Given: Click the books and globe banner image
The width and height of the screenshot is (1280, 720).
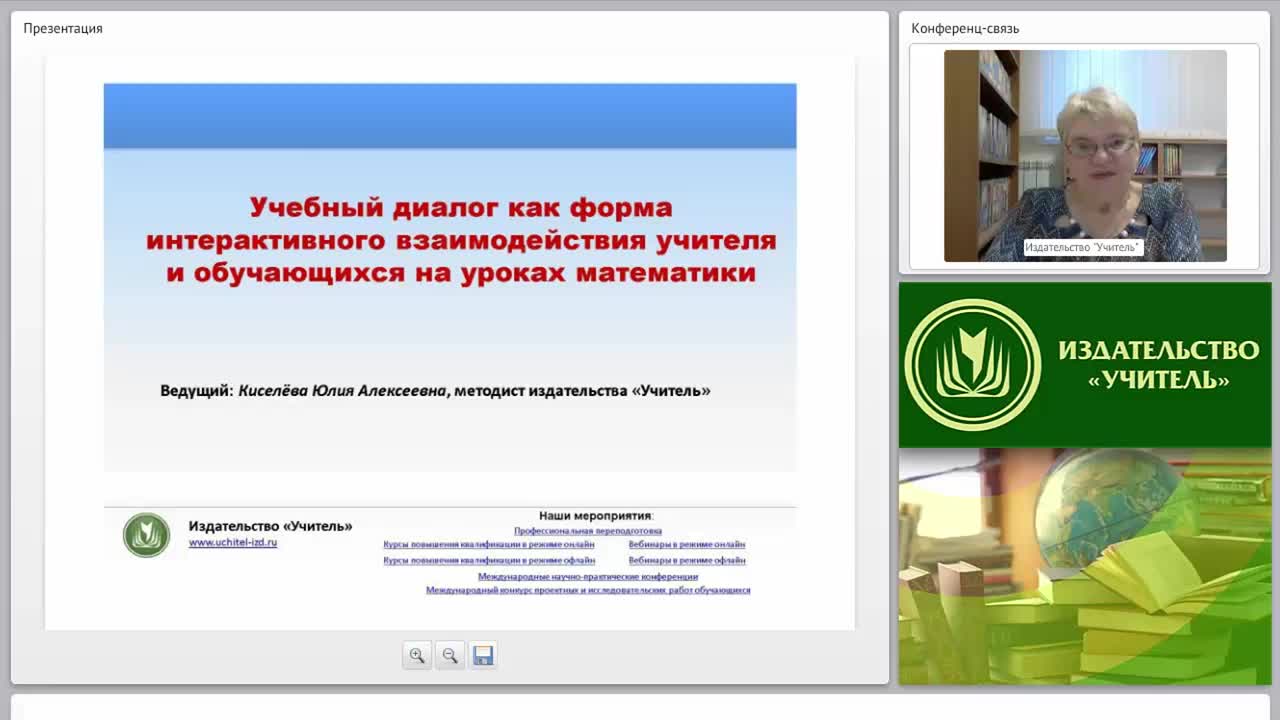Looking at the screenshot, I should click(1085, 566).
